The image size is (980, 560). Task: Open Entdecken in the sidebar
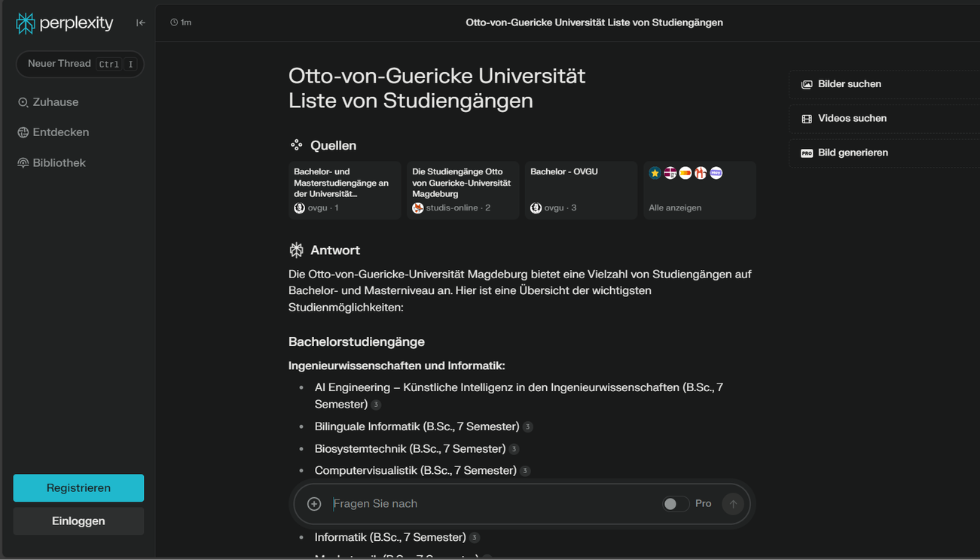[x=53, y=132]
